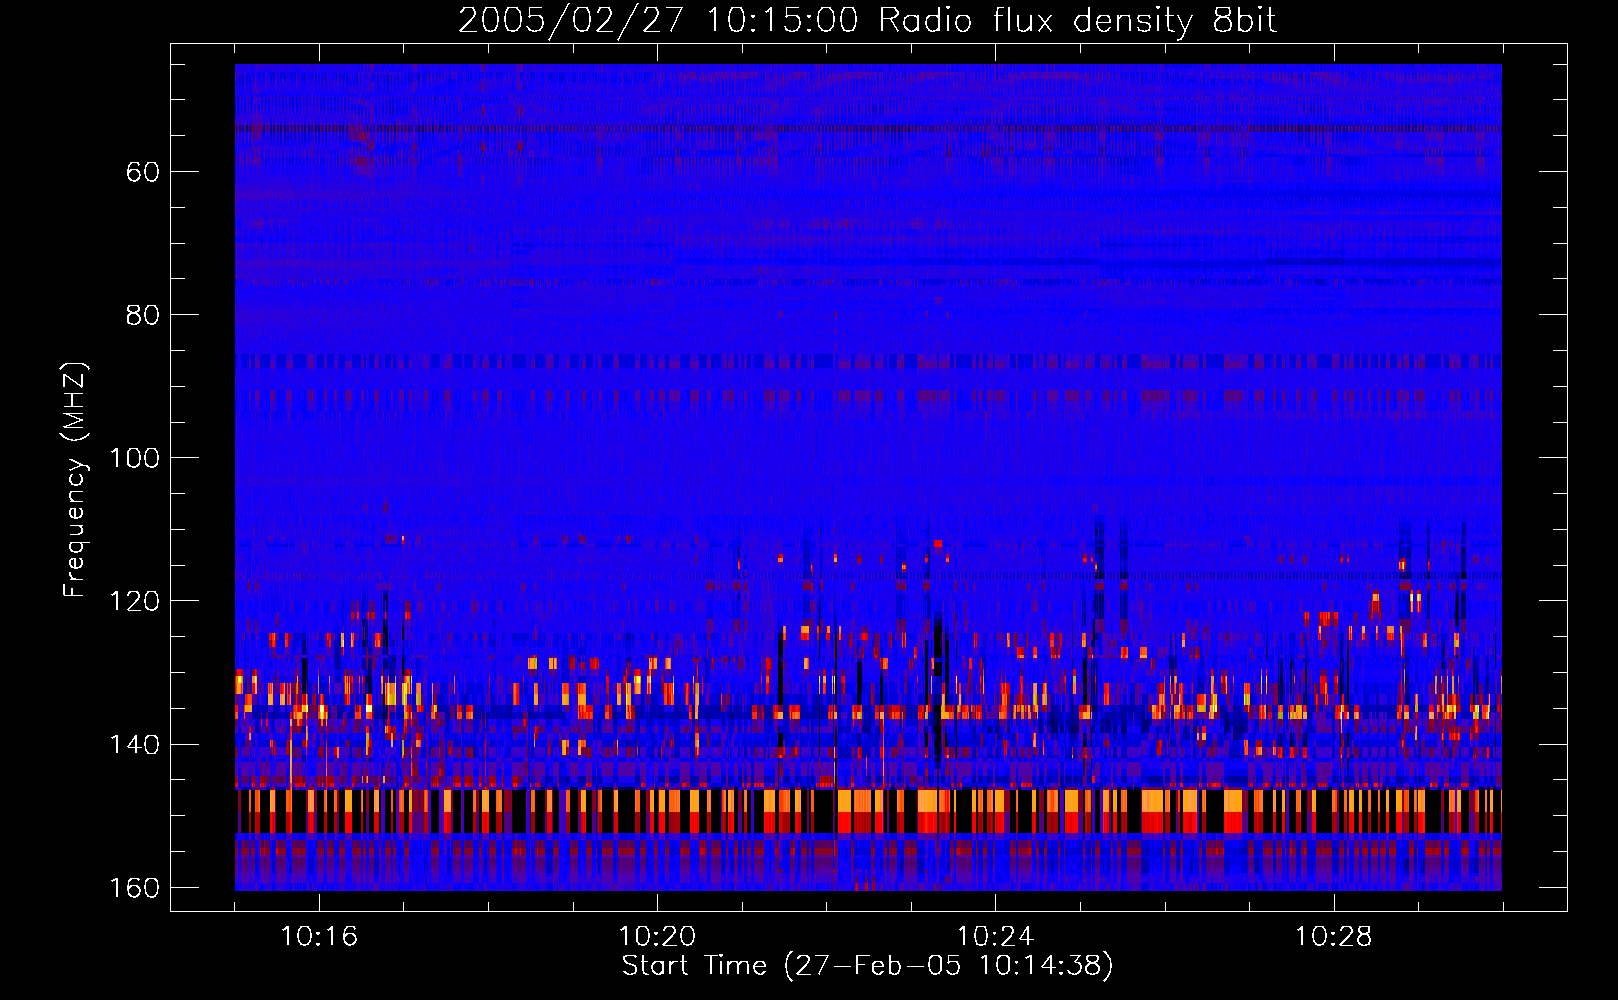Select the 140 frequency tick label
The width and height of the screenshot is (1618, 1000).
click(x=134, y=745)
